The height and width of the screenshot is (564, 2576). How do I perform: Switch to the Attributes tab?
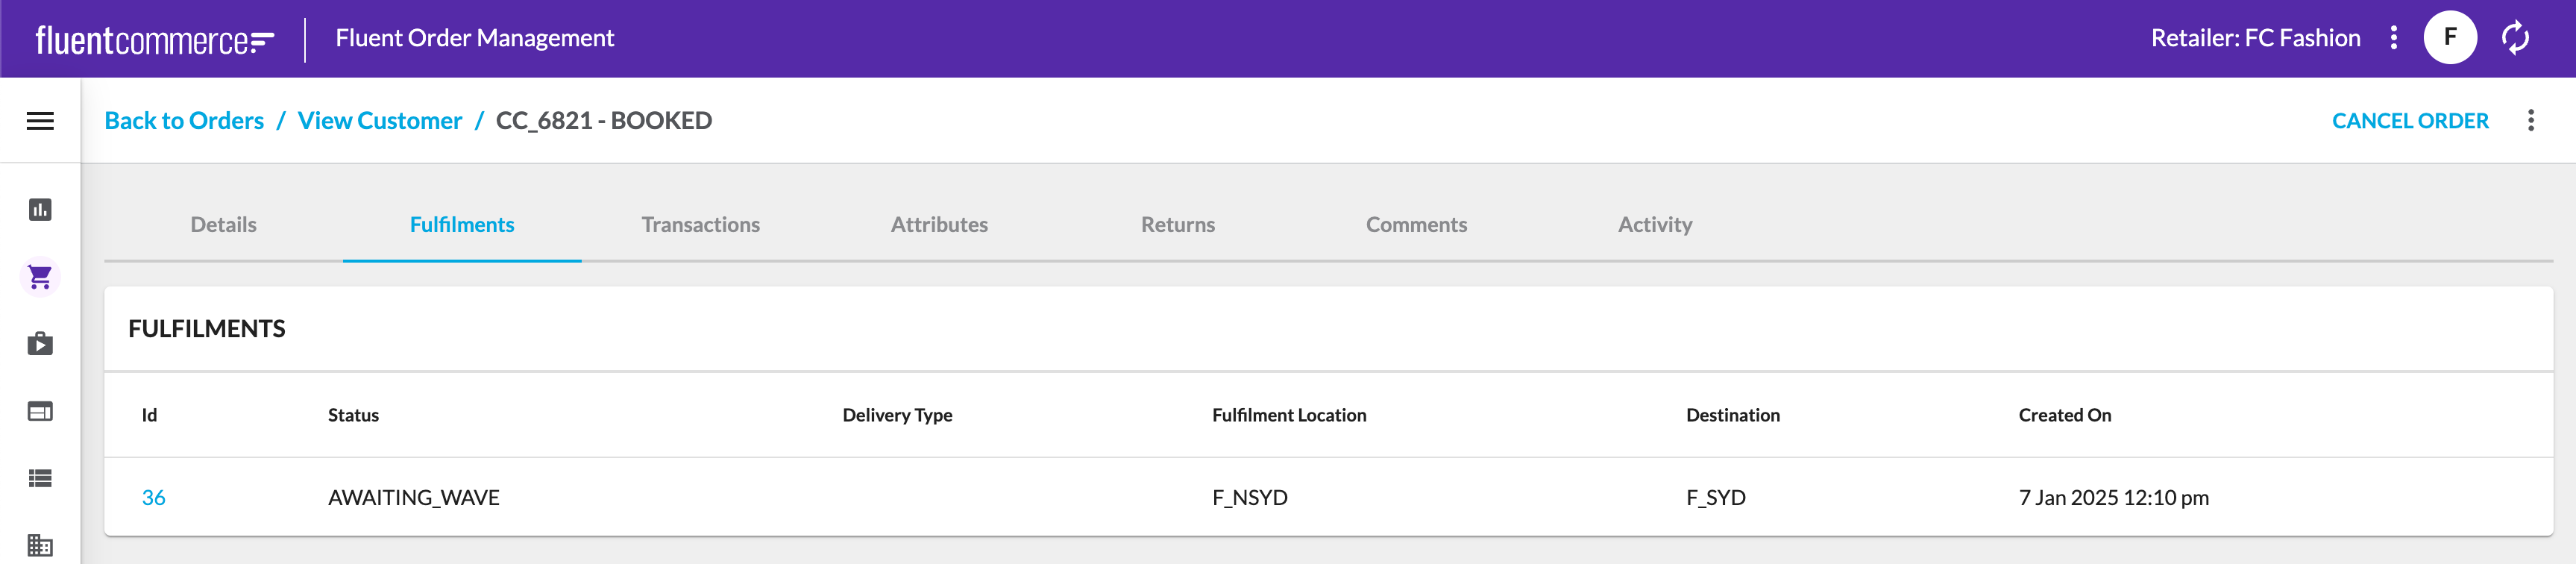(x=939, y=224)
